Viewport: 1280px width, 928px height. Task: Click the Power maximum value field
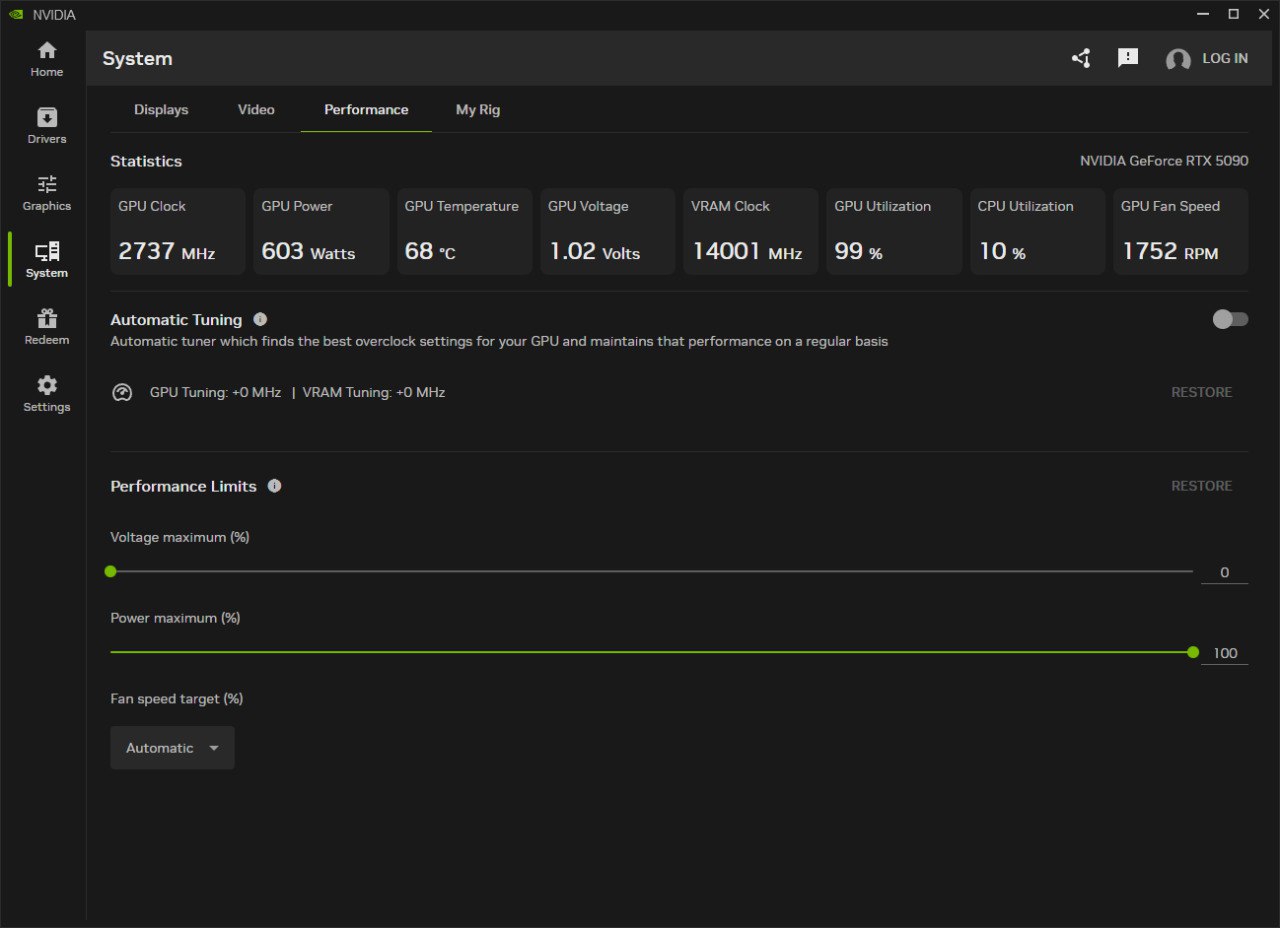coord(1225,653)
